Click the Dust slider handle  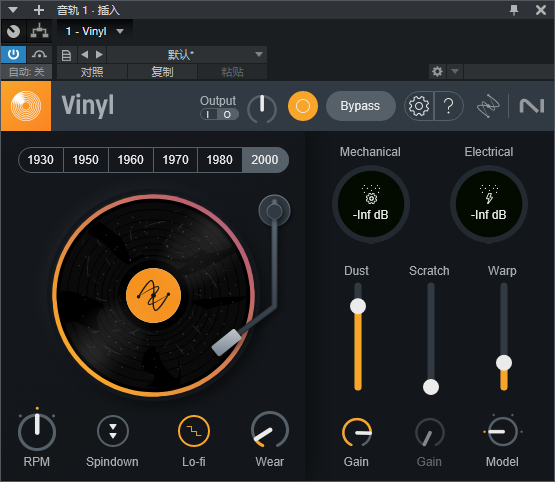coord(358,306)
